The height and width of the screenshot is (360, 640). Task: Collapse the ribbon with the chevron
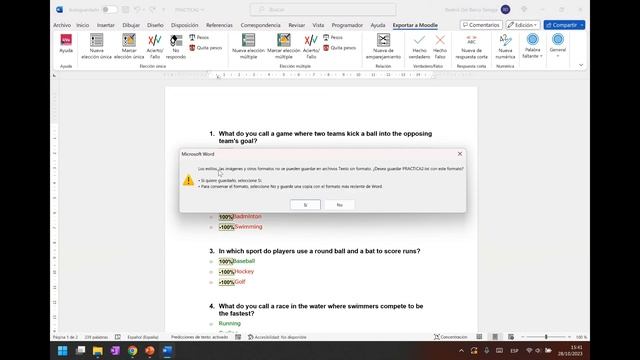(581, 65)
